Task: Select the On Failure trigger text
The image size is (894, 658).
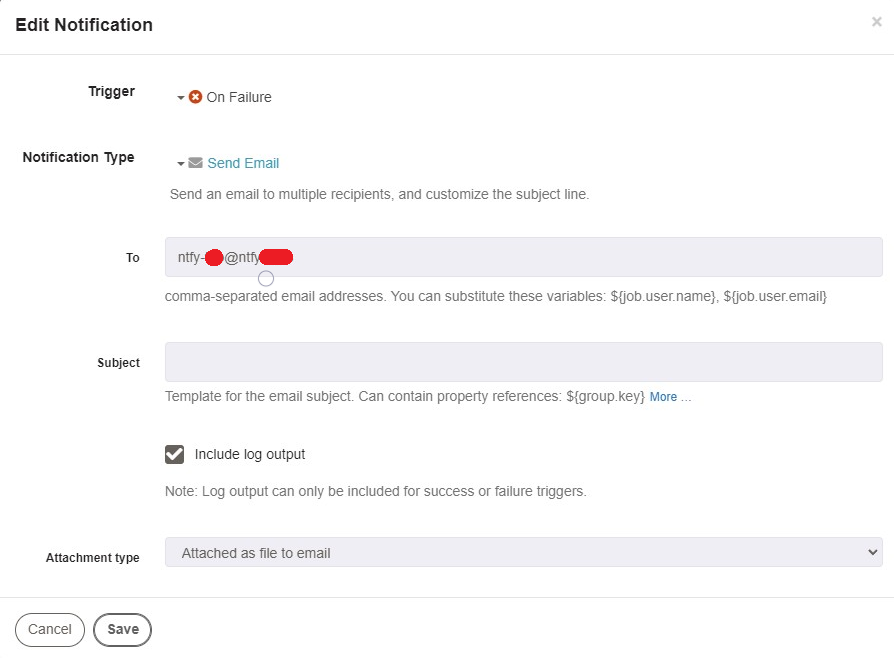Action: click(x=239, y=97)
